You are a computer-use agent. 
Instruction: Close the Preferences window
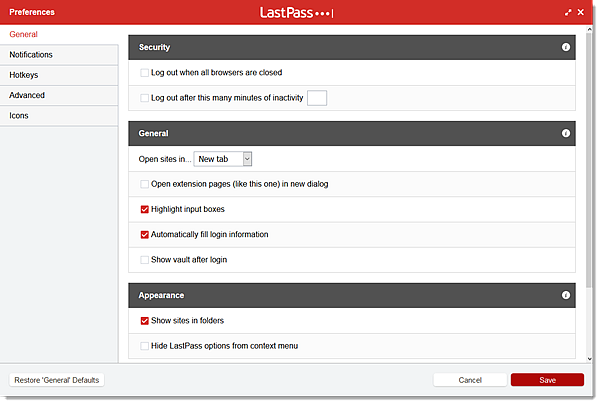(581, 12)
